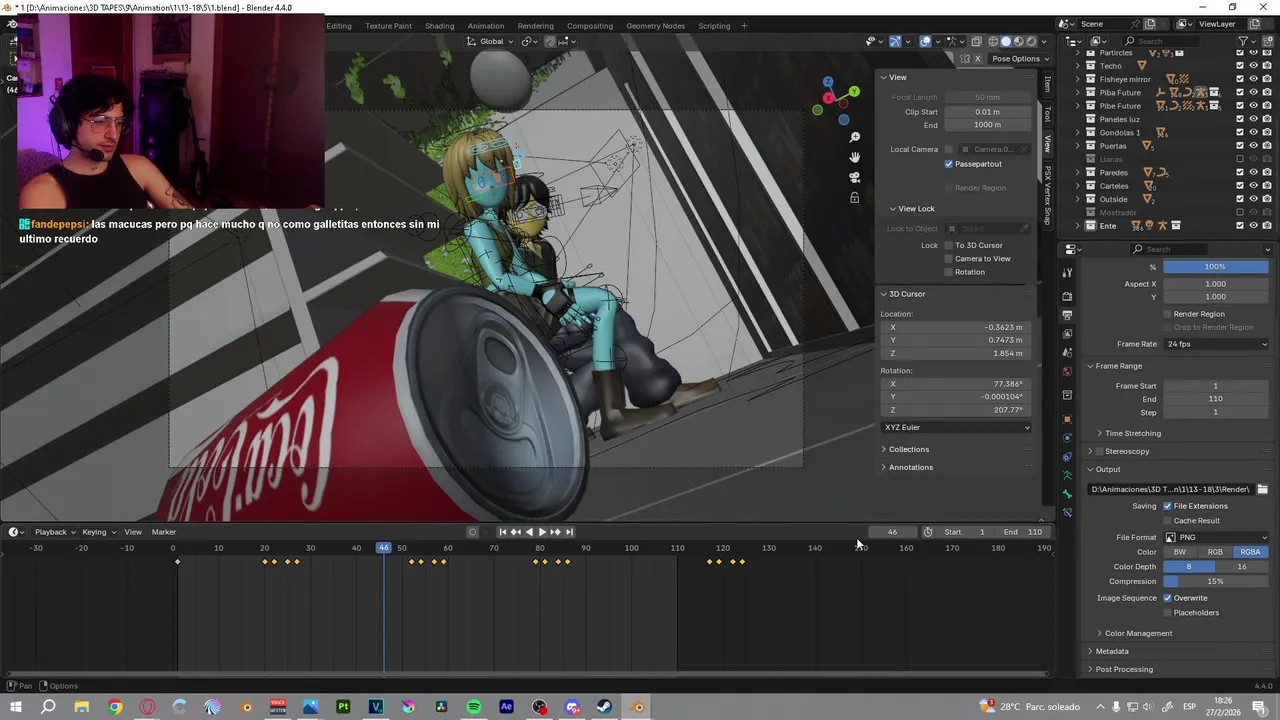Switch to the Compositing workspace tab

pyautogui.click(x=589, y=25)
